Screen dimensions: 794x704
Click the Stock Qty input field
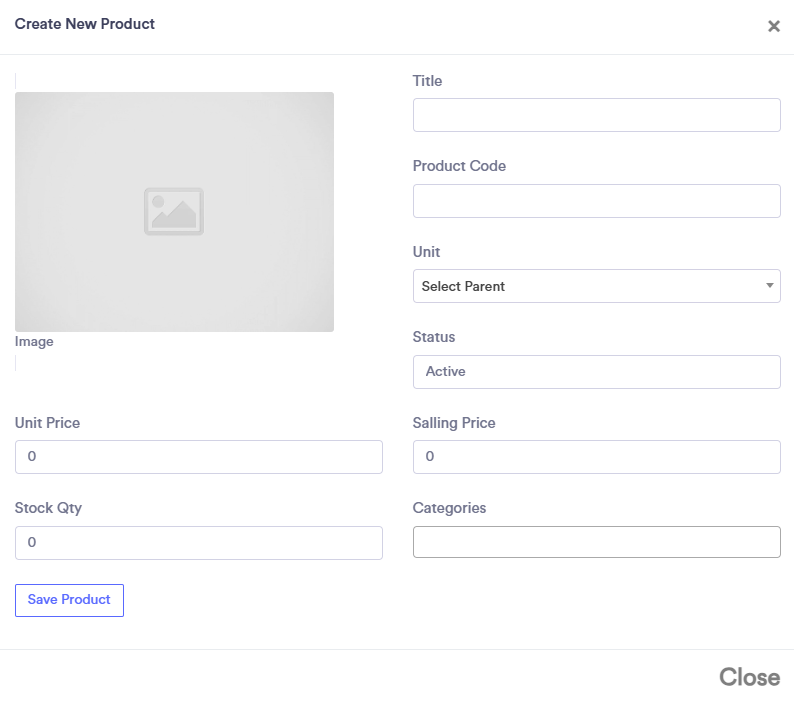[x=198, y=542]
